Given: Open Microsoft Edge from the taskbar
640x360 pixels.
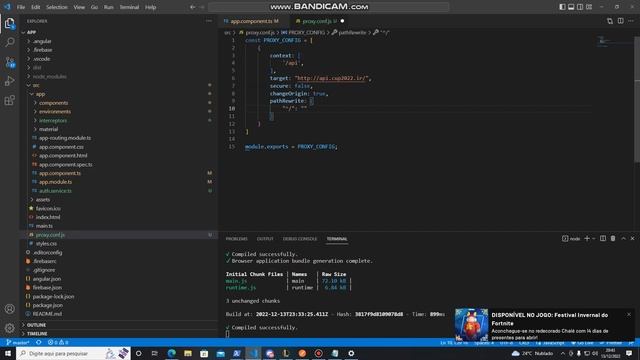Looking at the screenshot, I should (x=171, y=353).
